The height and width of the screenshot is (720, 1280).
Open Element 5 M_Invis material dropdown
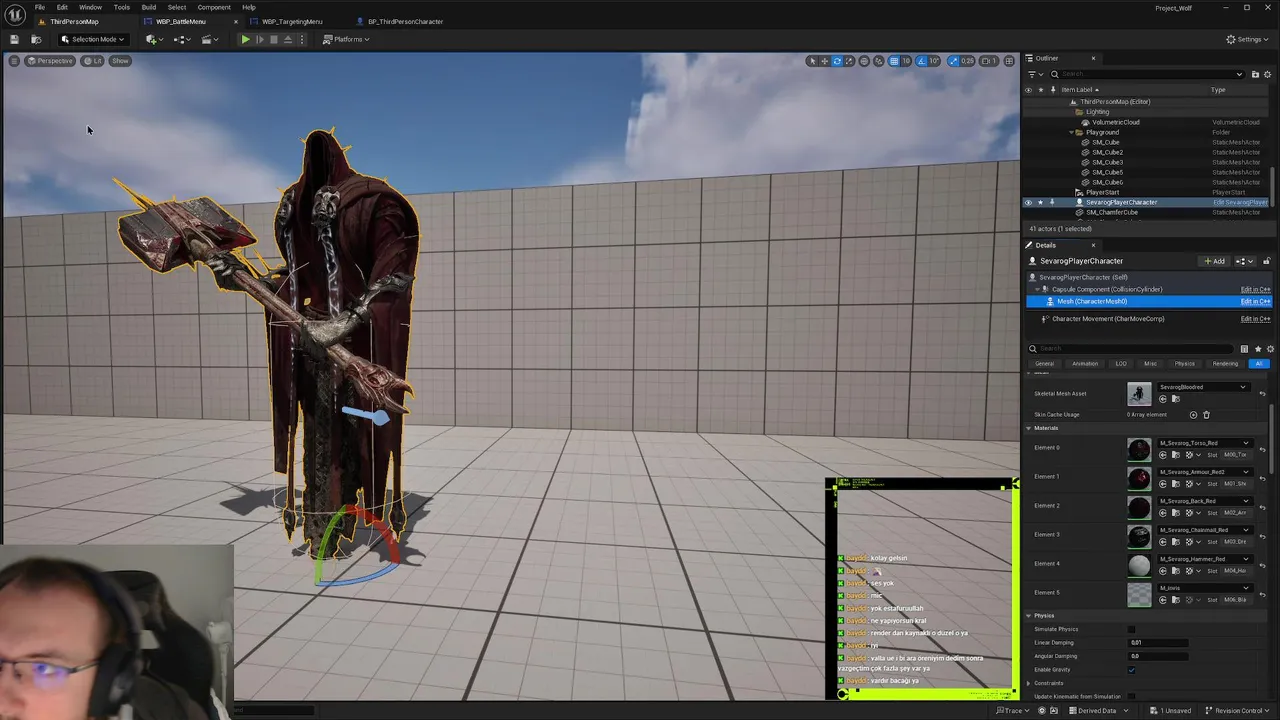point(1204,588)
